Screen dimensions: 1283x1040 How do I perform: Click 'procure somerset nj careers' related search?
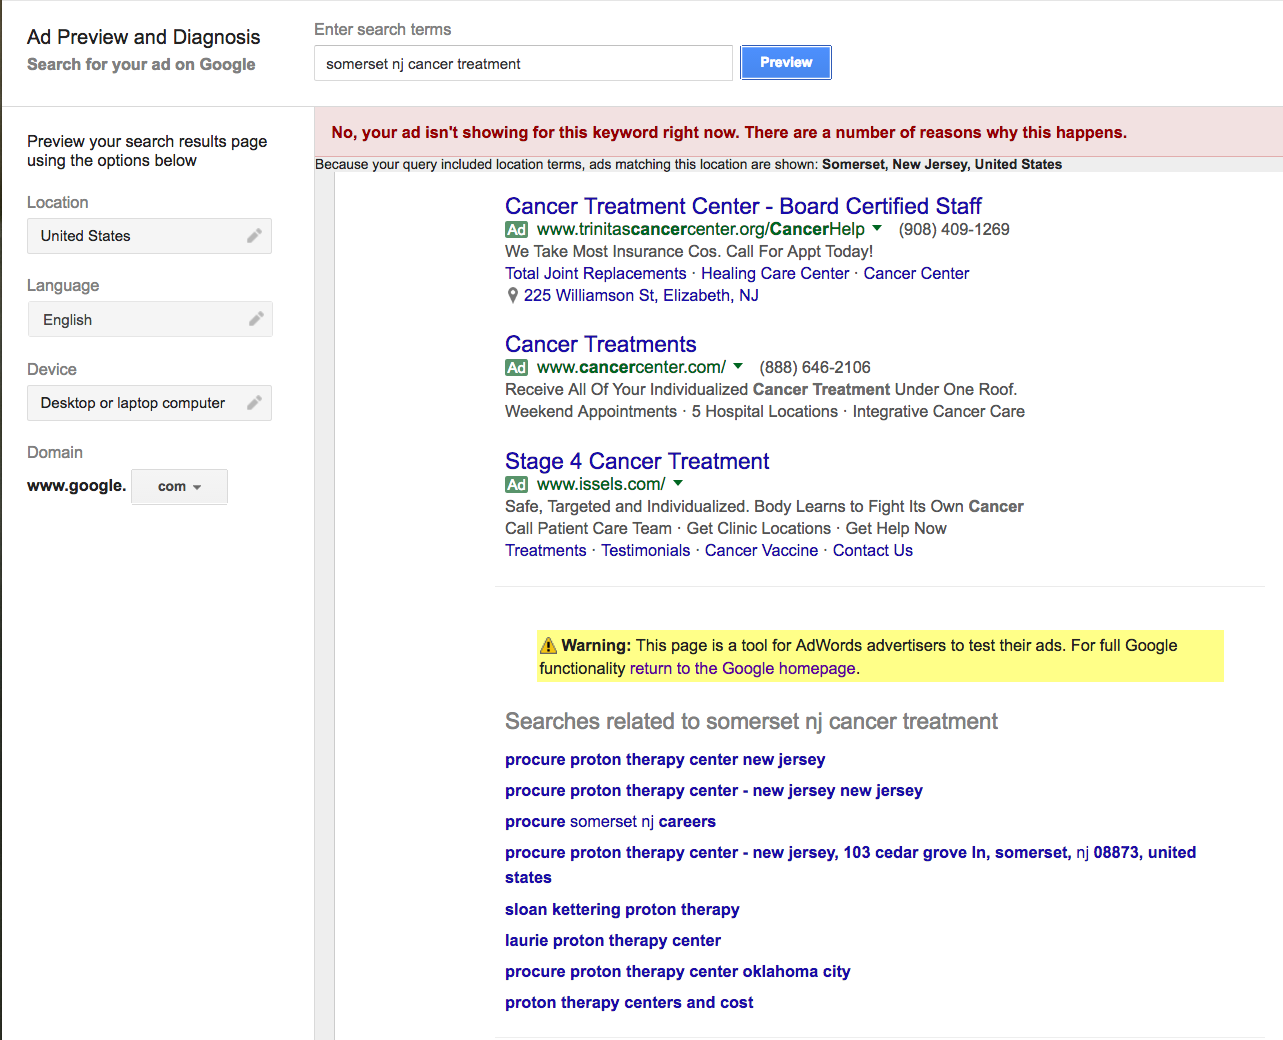[610, 821]
